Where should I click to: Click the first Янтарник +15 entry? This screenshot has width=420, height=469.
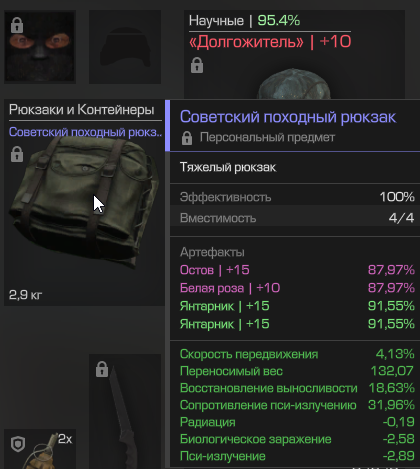pos(297,306)
